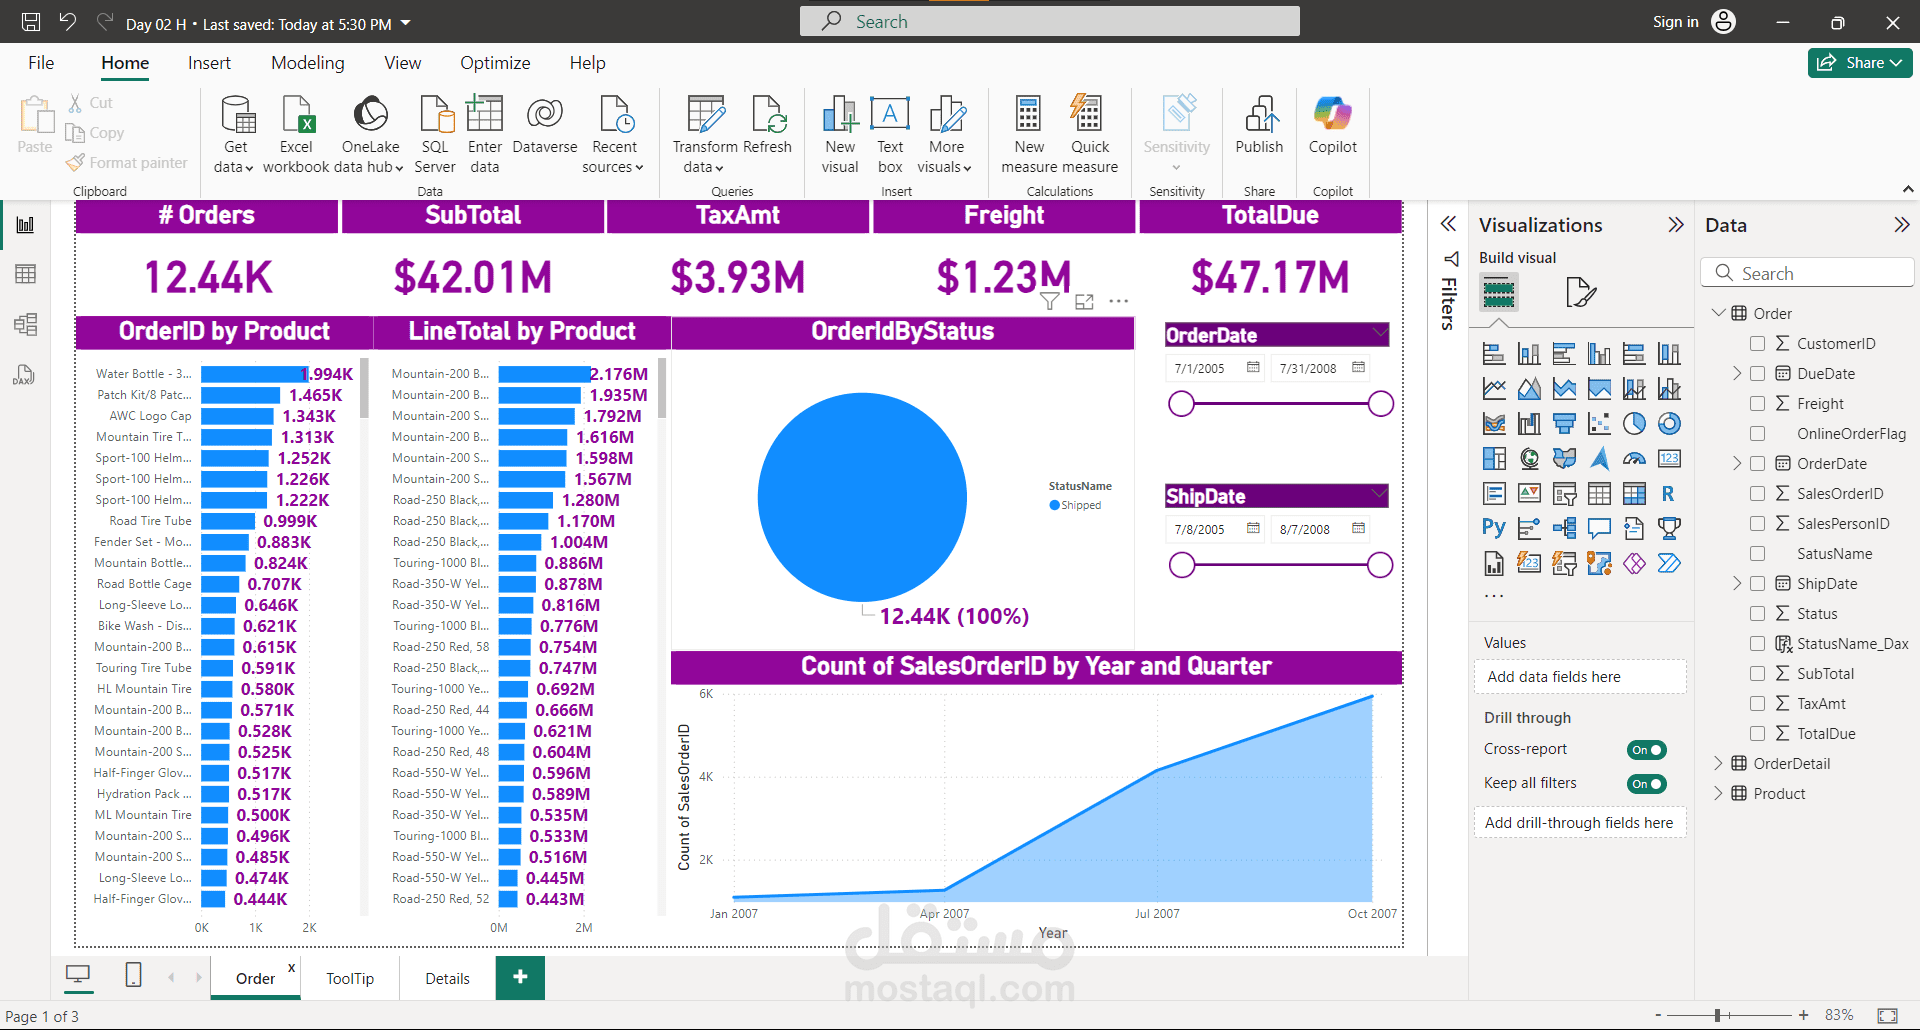Disable the Keep all filters toggle
This screenshot has height=1030, width=1920.
[1646, 783]
